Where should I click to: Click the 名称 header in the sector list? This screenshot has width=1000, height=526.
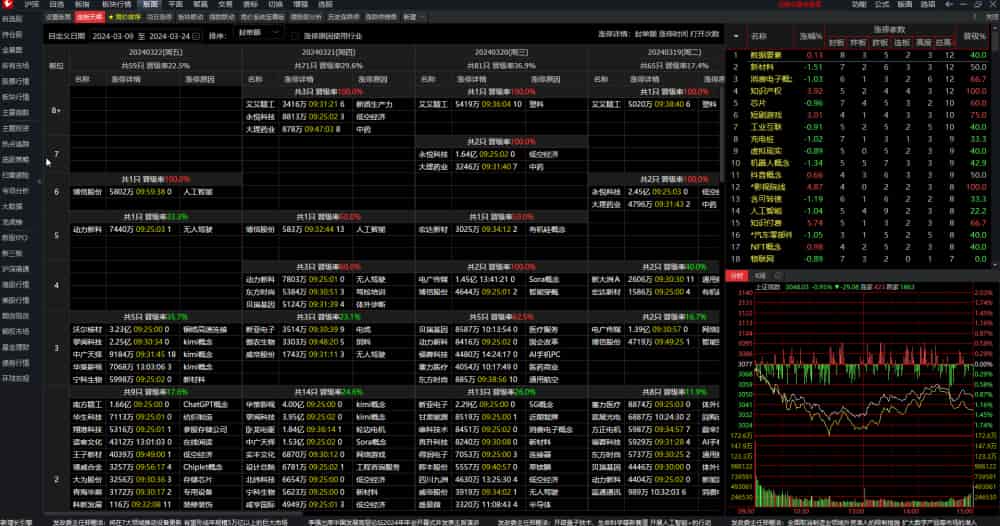759,36
